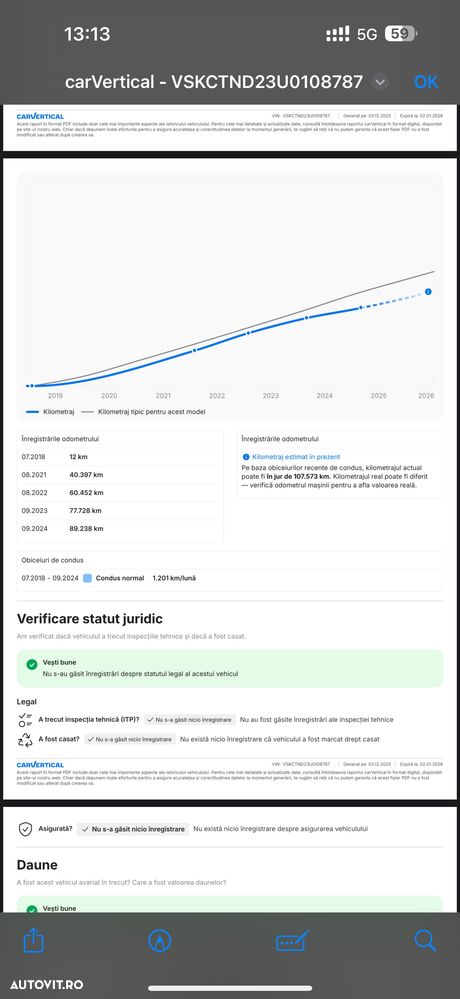Tap the recycle icon beside A fost casat
The image size is (460, 999).
click(25, 740)
